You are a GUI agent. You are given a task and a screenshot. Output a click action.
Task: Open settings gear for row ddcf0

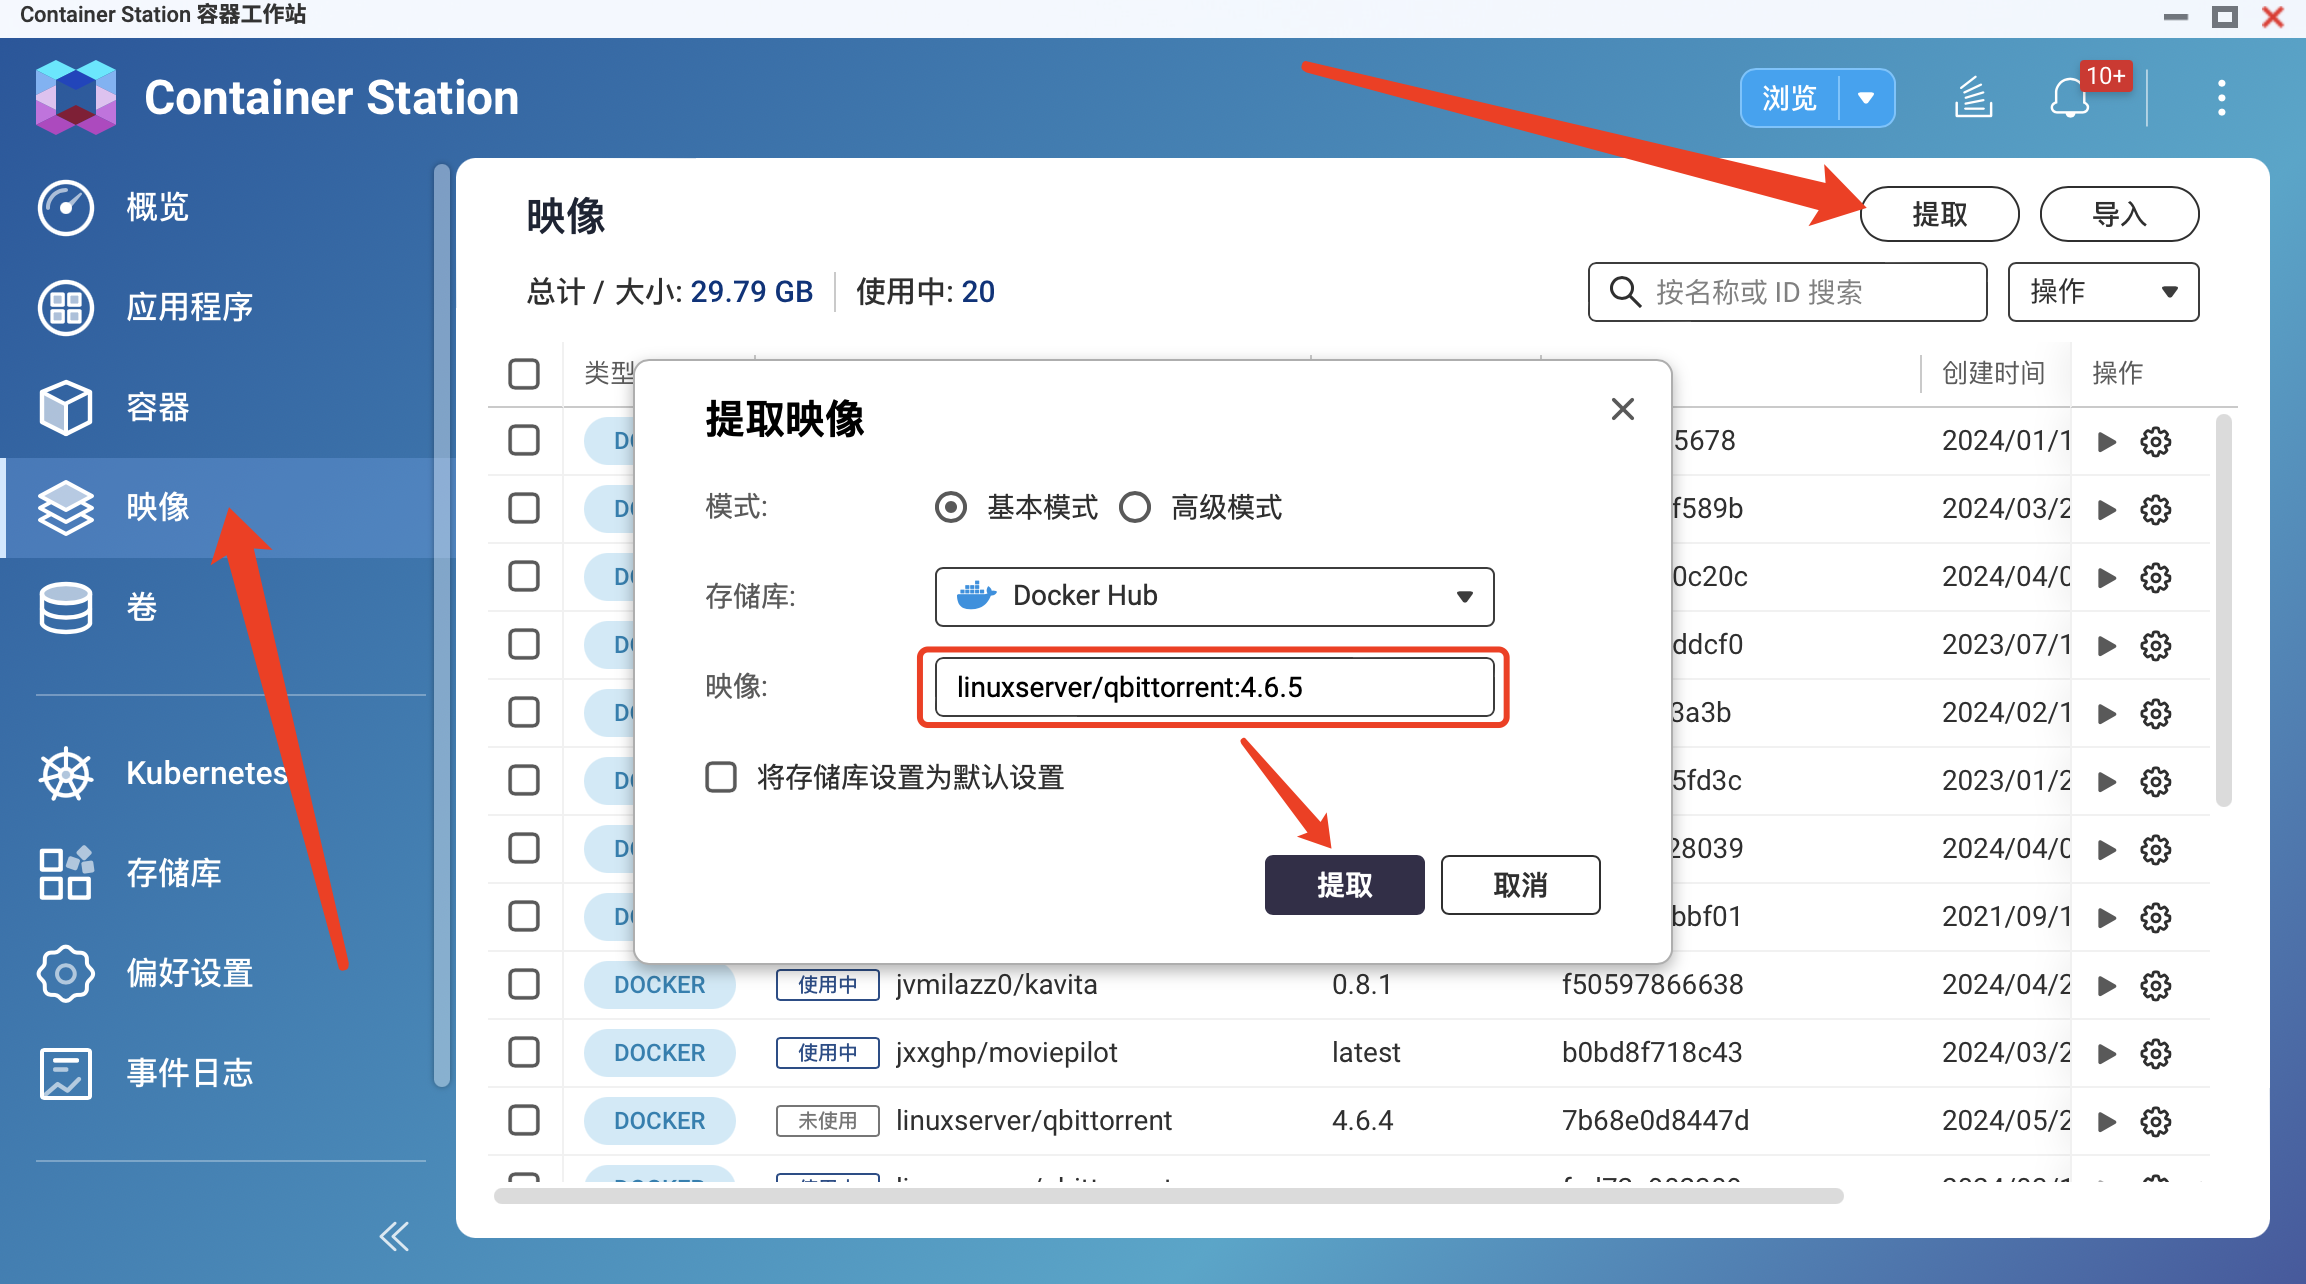(x=2155, y=645)
